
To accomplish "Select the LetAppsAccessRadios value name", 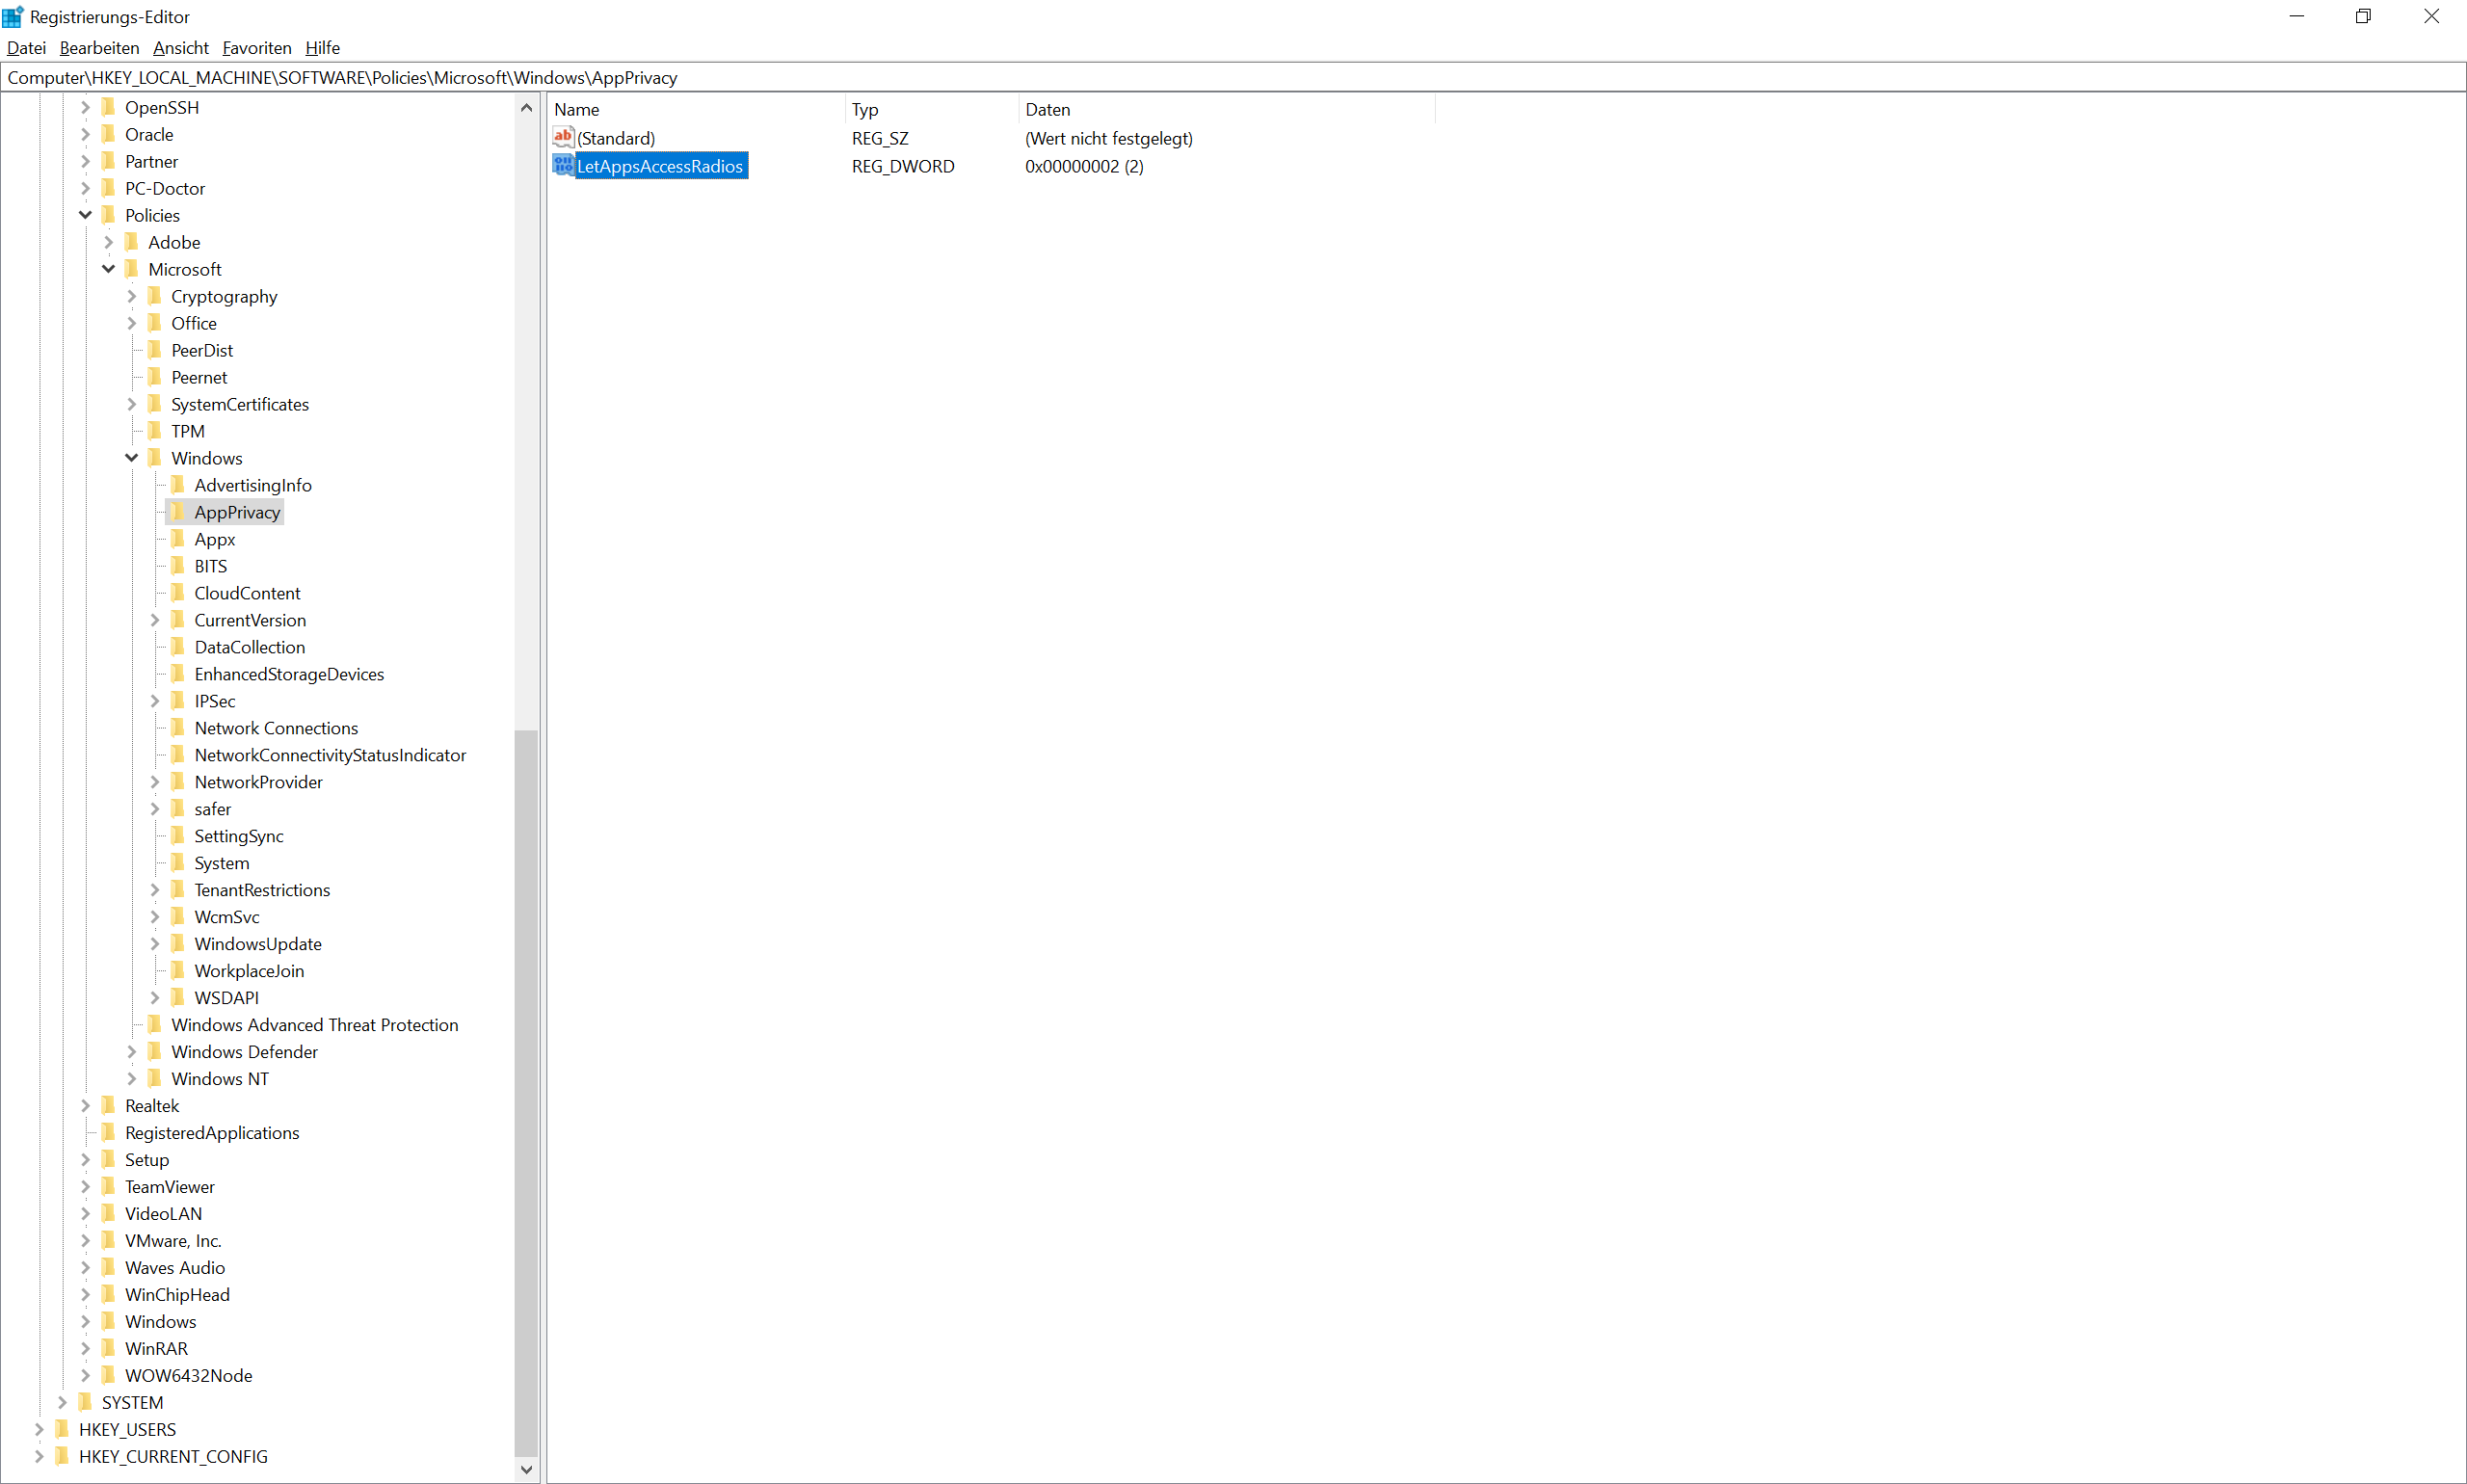I will point(660,166).
